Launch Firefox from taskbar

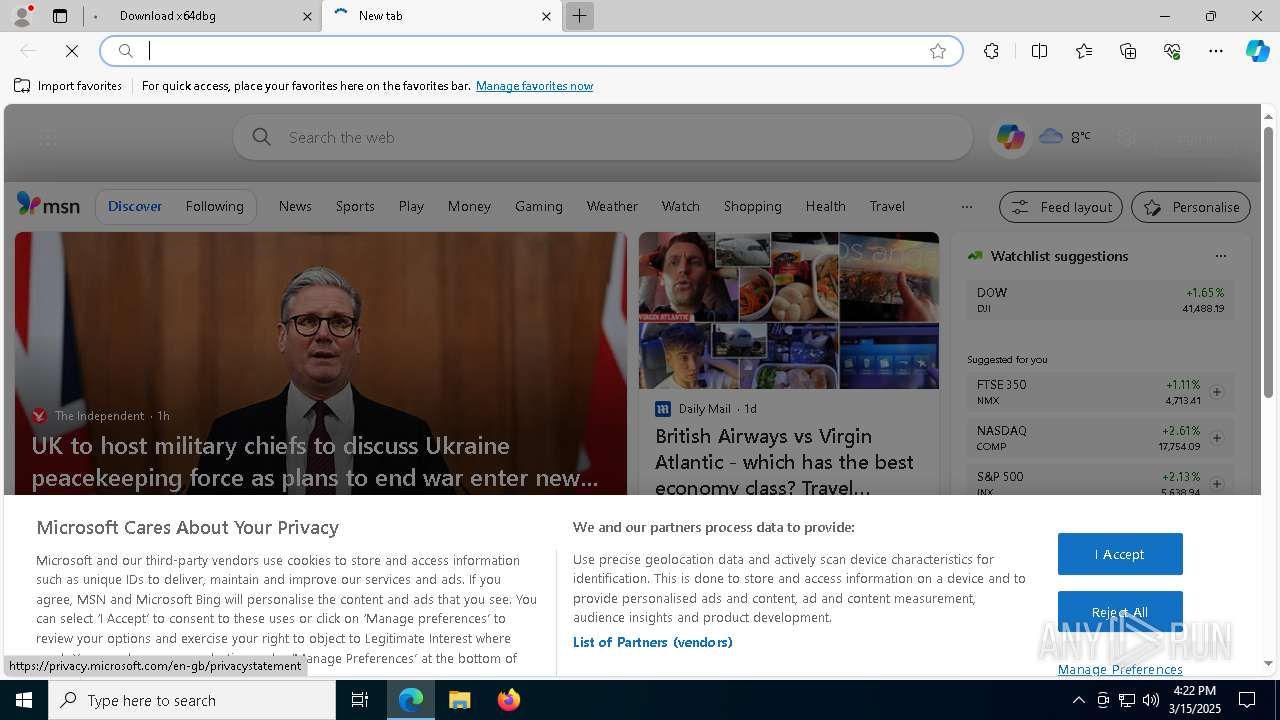tap(508, 700)
